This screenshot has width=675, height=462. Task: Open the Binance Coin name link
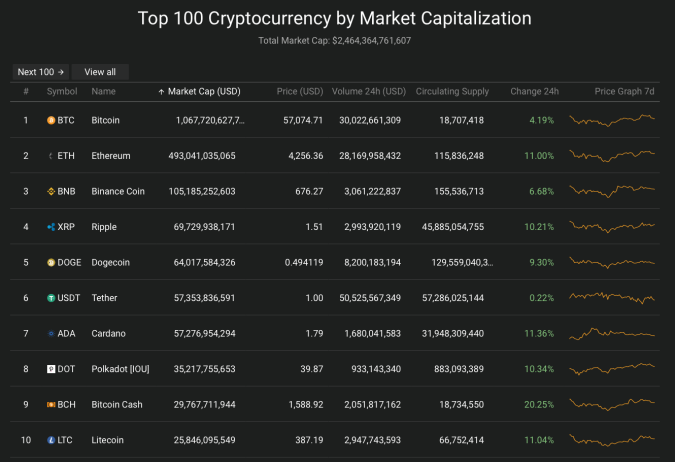point(118,191)
